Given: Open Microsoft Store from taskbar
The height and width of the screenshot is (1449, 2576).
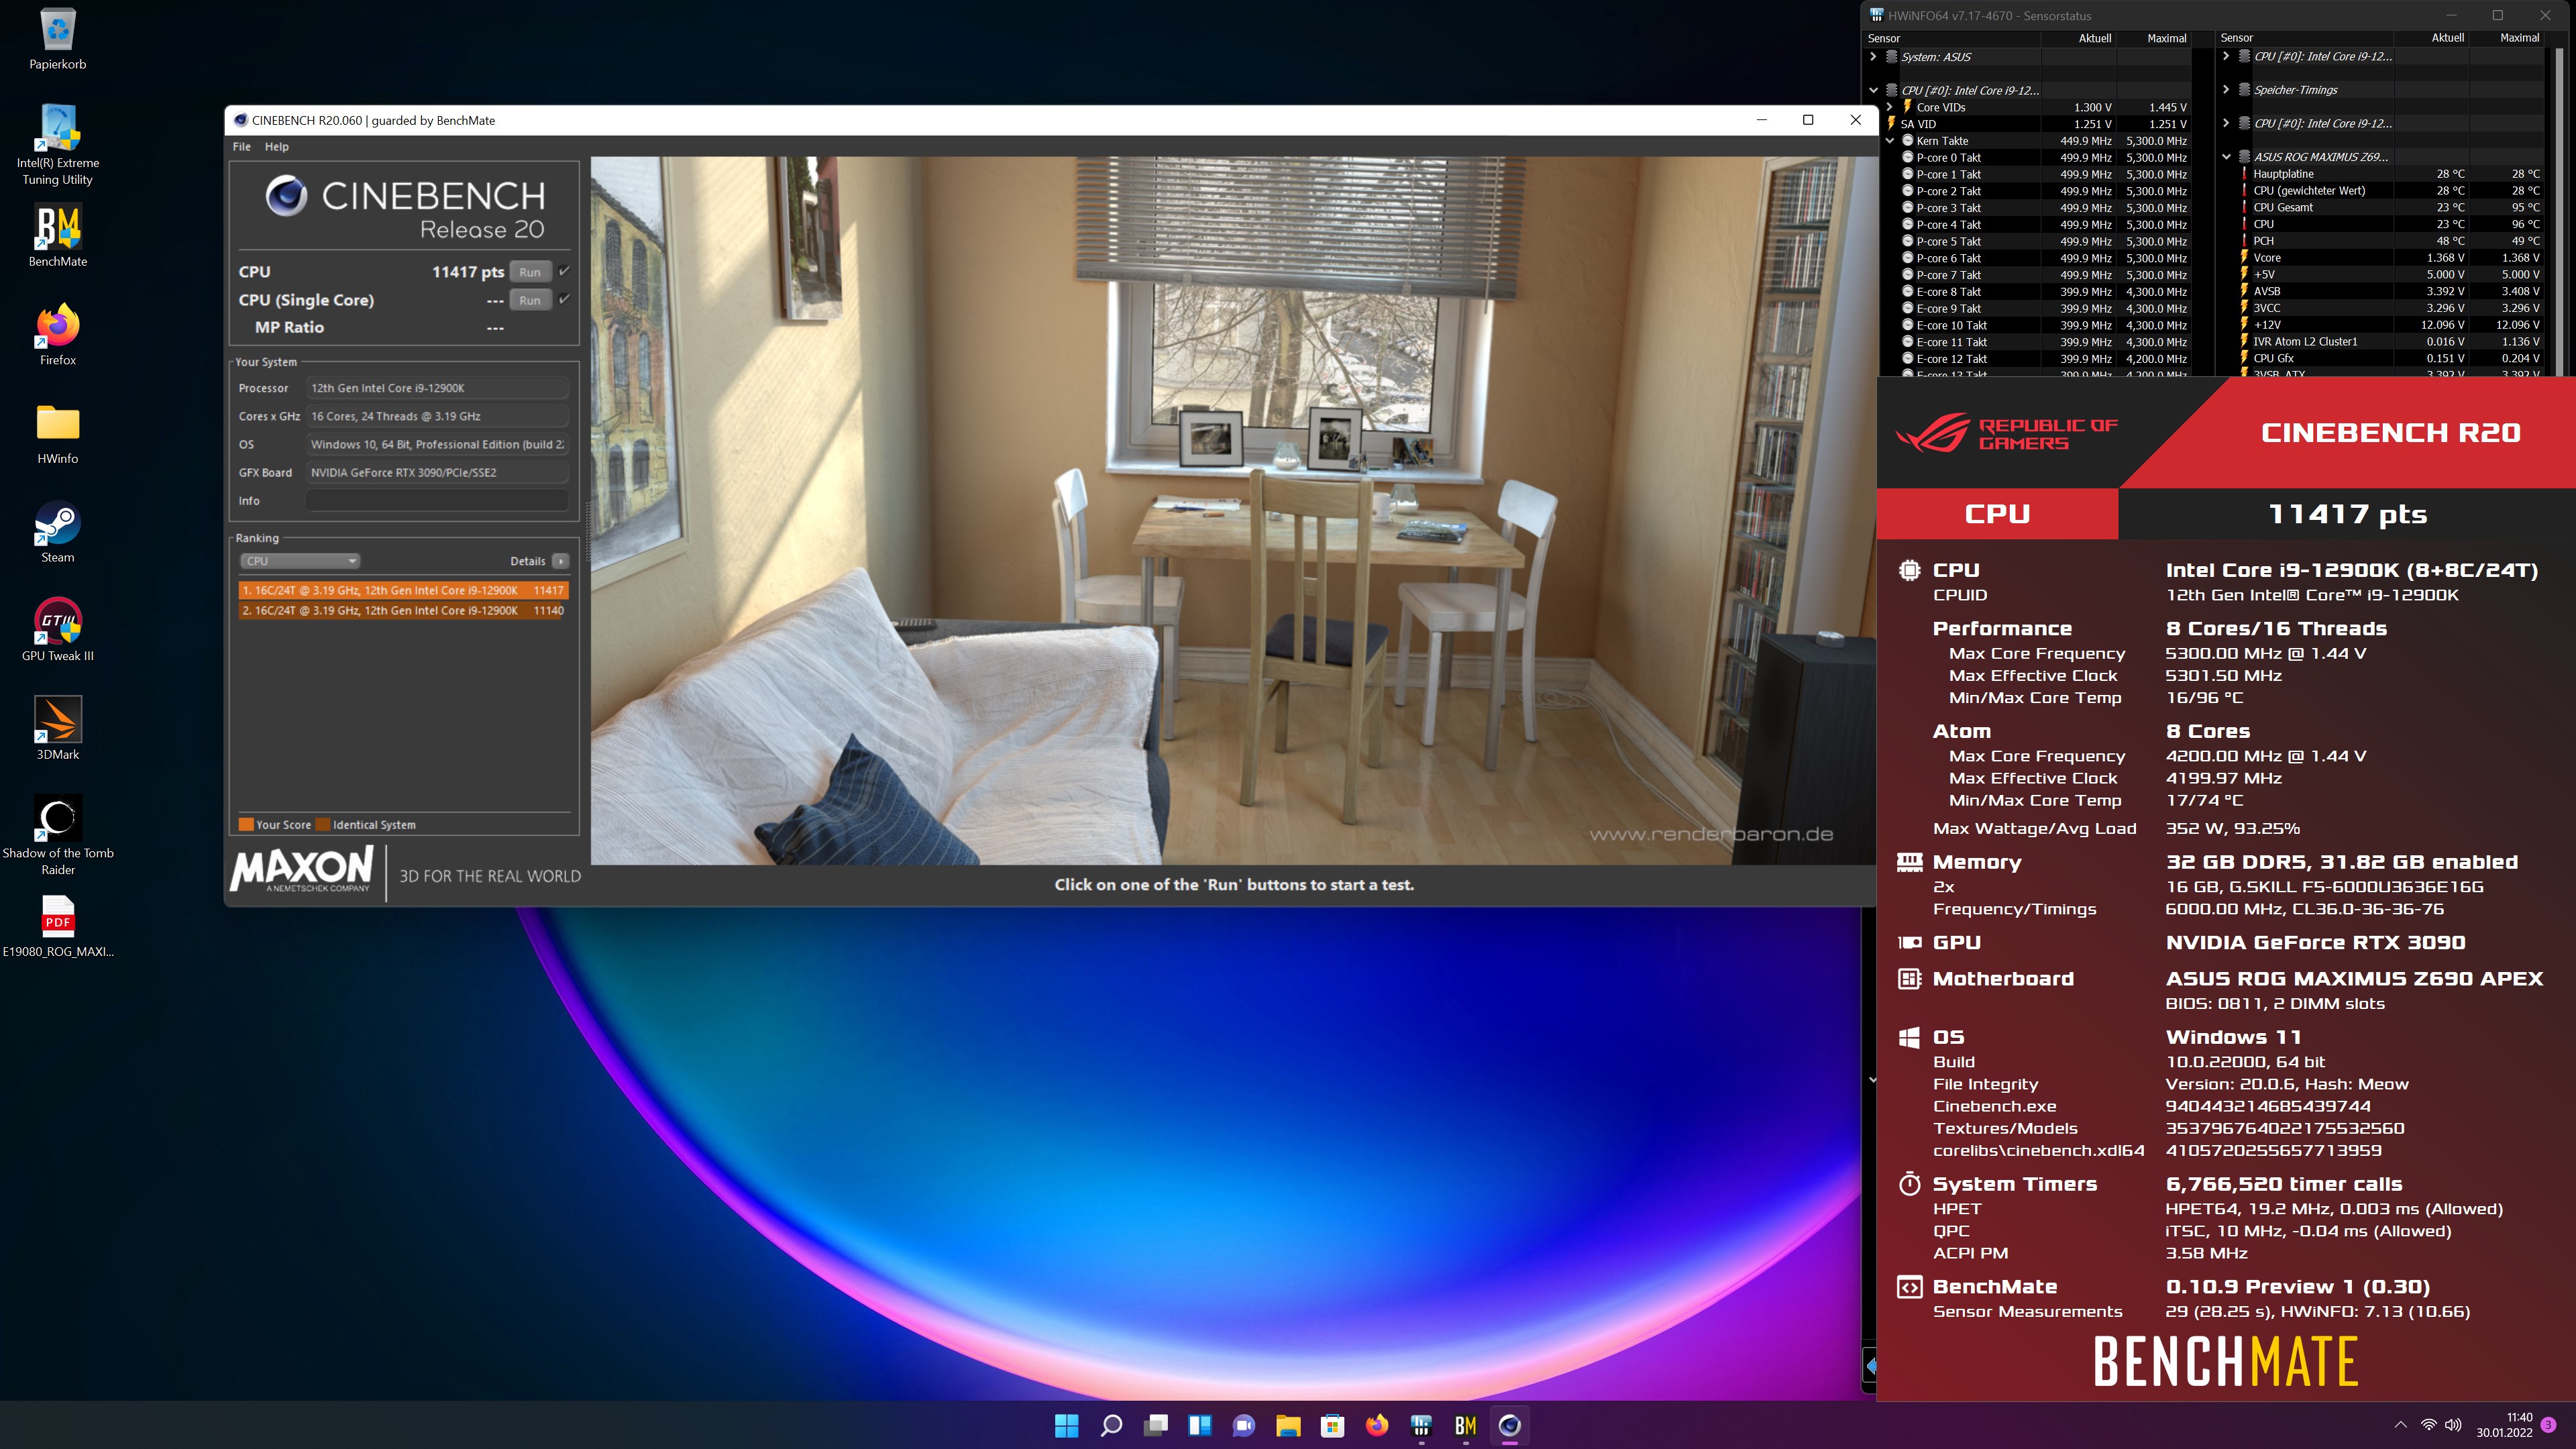Looking at the screenshot, I should point(1333,1425).
